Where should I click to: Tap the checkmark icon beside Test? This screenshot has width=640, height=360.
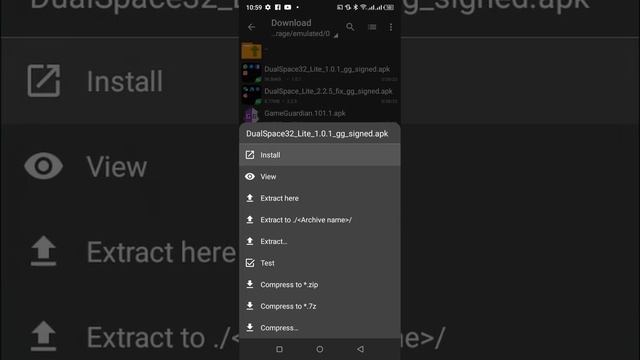tap(250, 263)
